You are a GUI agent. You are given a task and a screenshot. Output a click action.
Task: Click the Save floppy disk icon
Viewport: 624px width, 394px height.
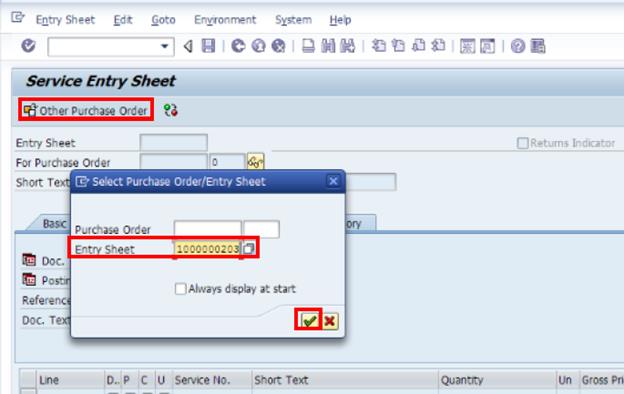click(x=208, y=46)
